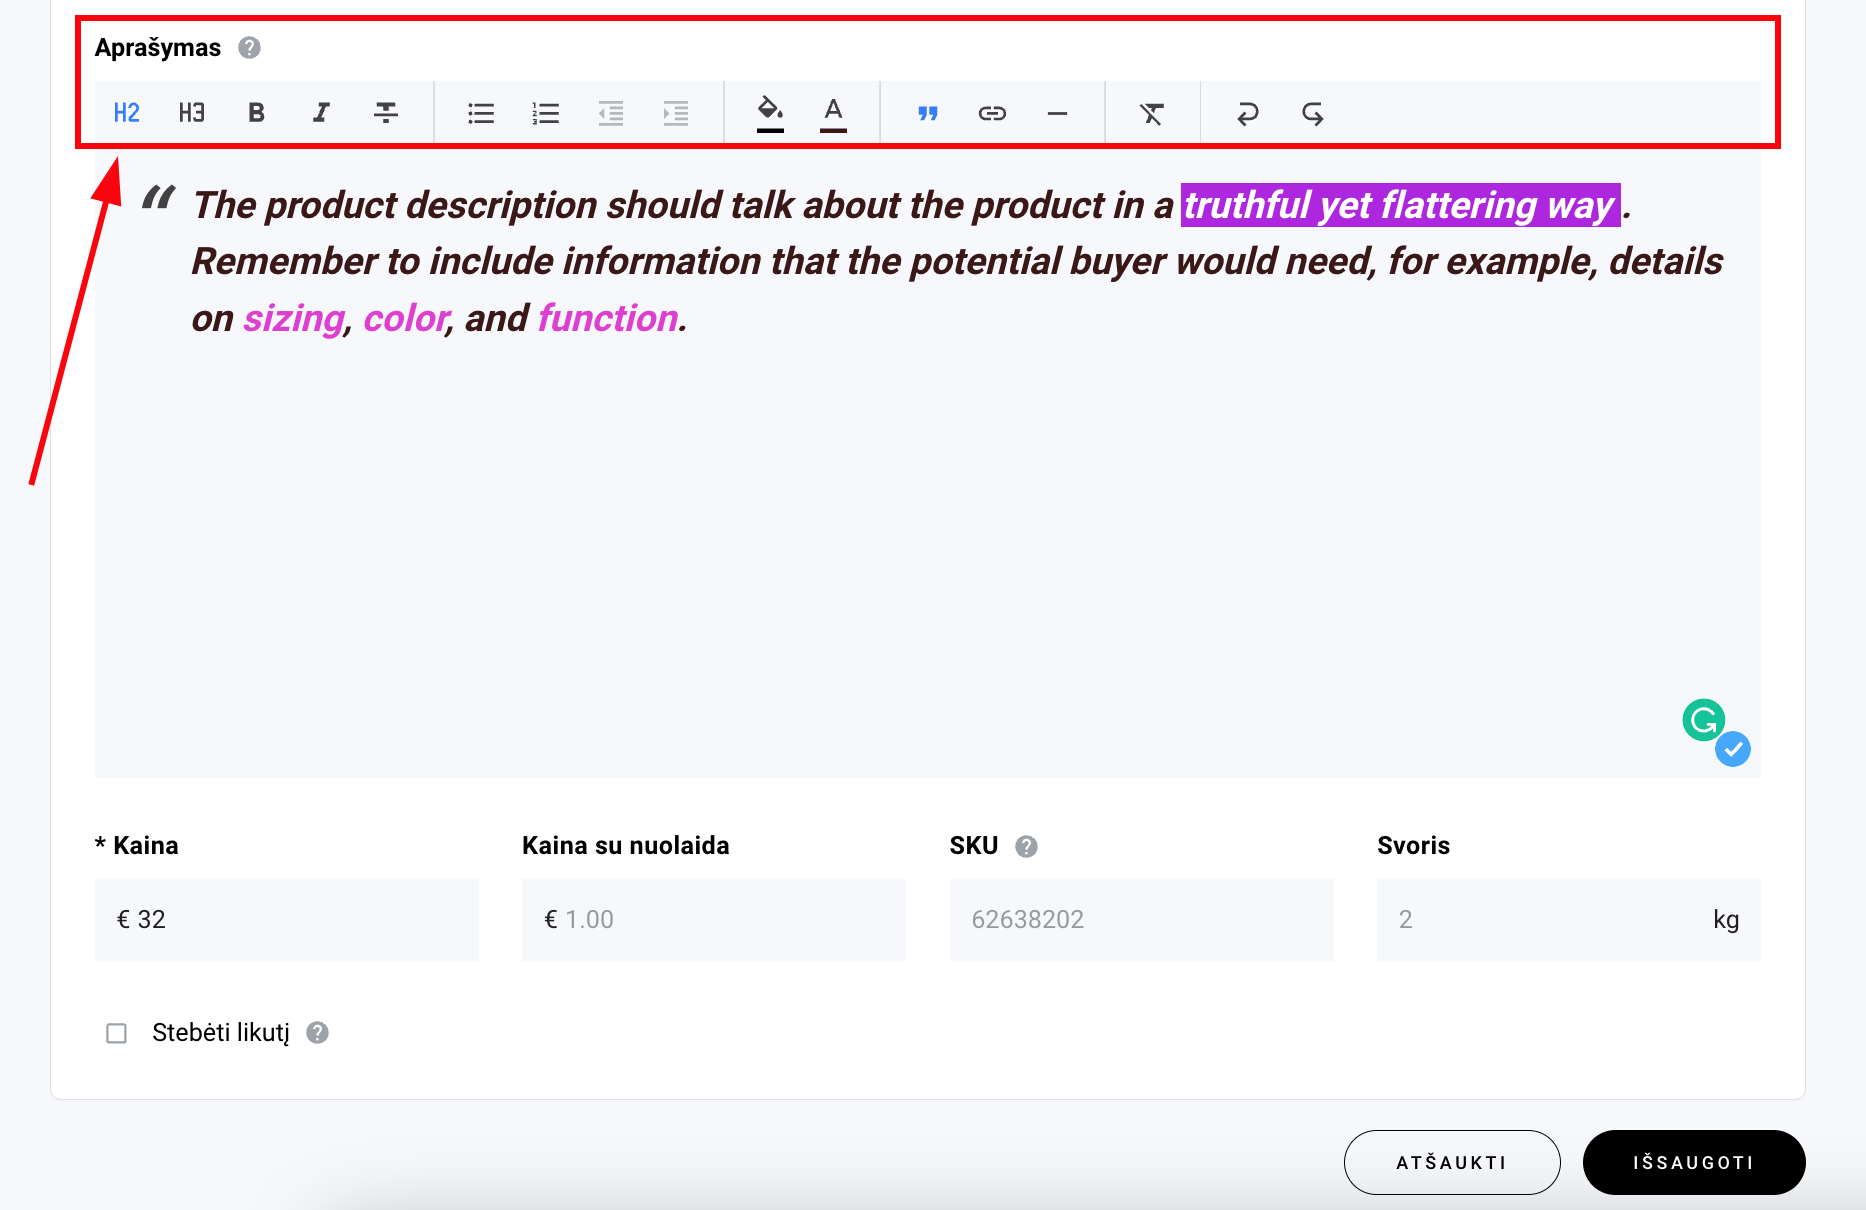The width and height of the screenshot is (1866, 1210).
Task: Insert a numbered list
Action: (546, 113)
